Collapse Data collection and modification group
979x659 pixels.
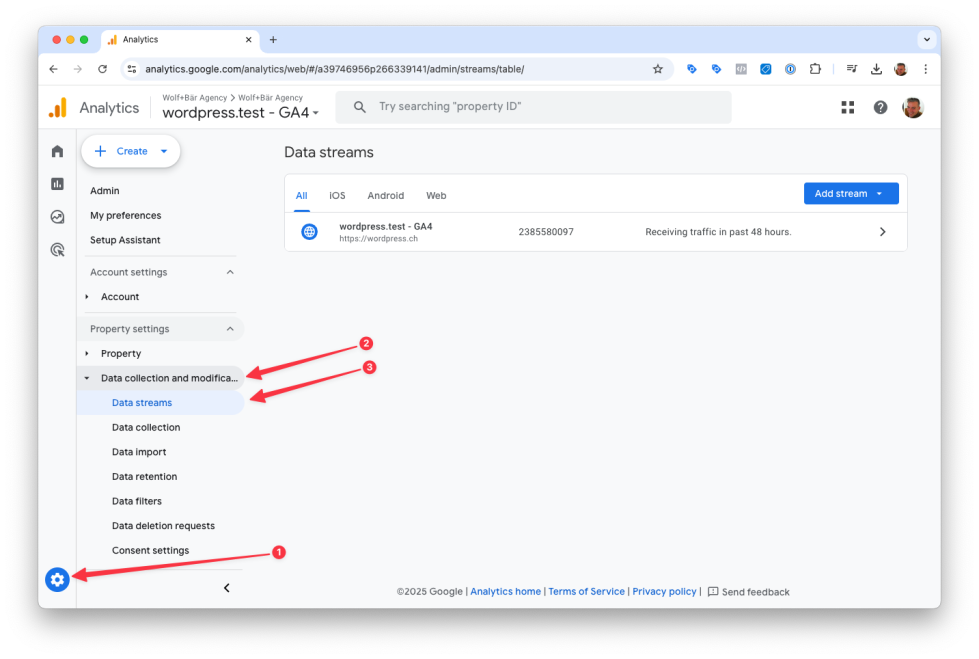(x=87, y=378)
